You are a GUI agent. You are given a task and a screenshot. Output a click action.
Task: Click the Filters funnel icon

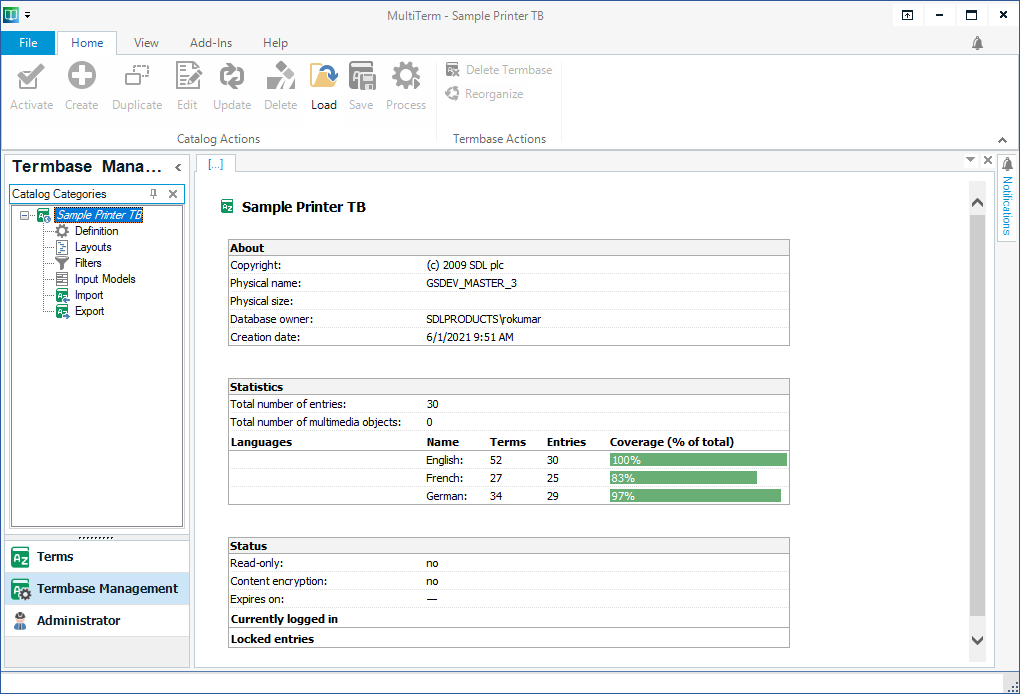coord(62,263)
